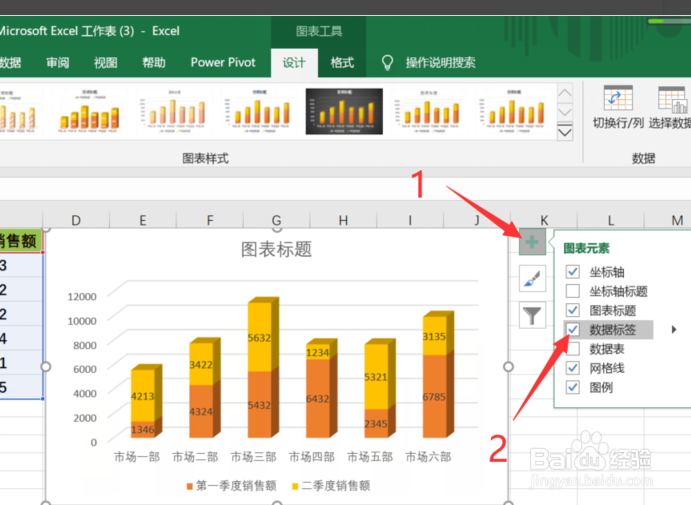Screen dimensions: 691x505
Task: Click the lightbulb Tell Me icon
Action: tap(387, 63)
